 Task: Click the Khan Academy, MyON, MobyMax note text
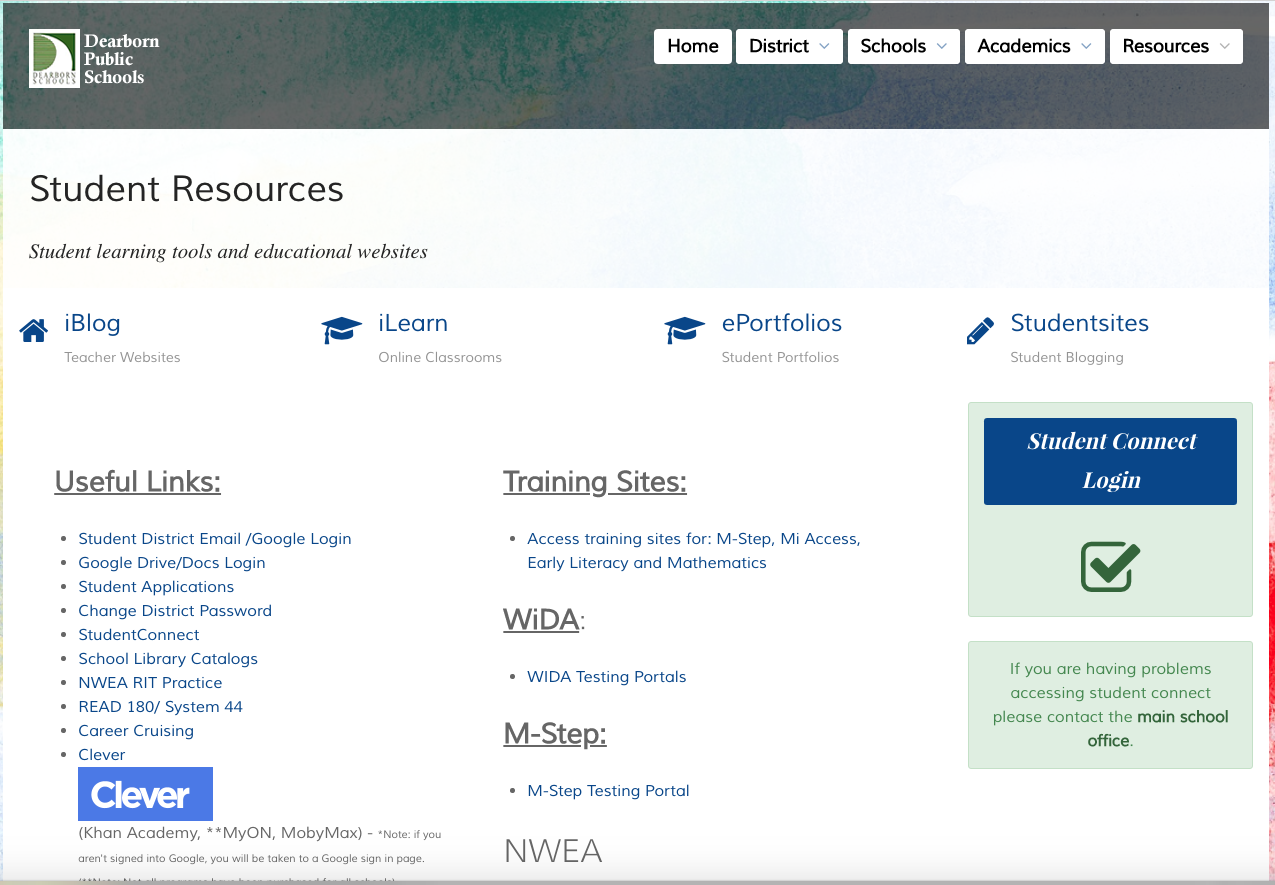pyautogui.click(x=260, y=845)
